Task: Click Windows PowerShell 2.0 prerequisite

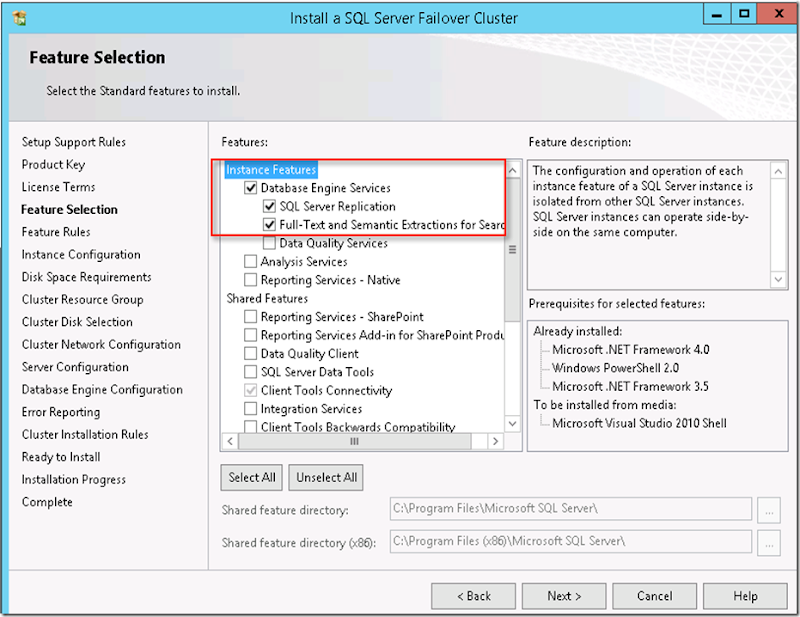Action: click(615, 368)
